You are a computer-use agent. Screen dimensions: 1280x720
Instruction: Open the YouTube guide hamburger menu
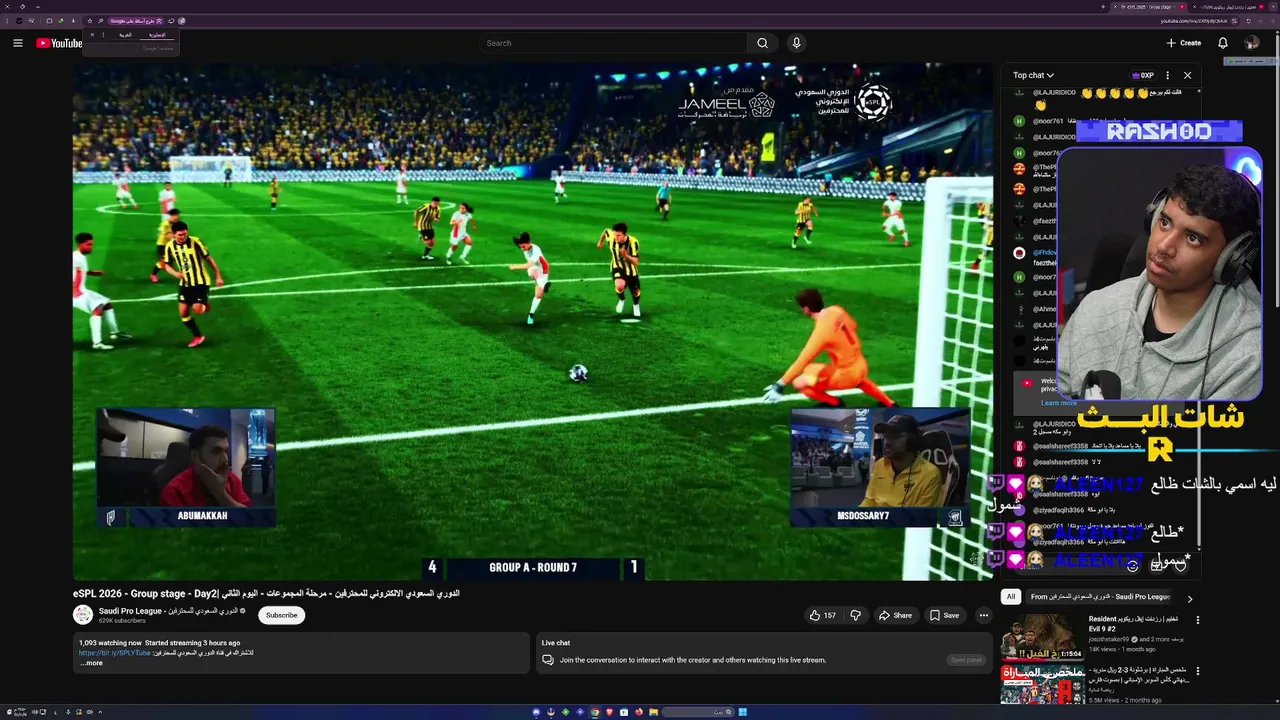point(17,43)
